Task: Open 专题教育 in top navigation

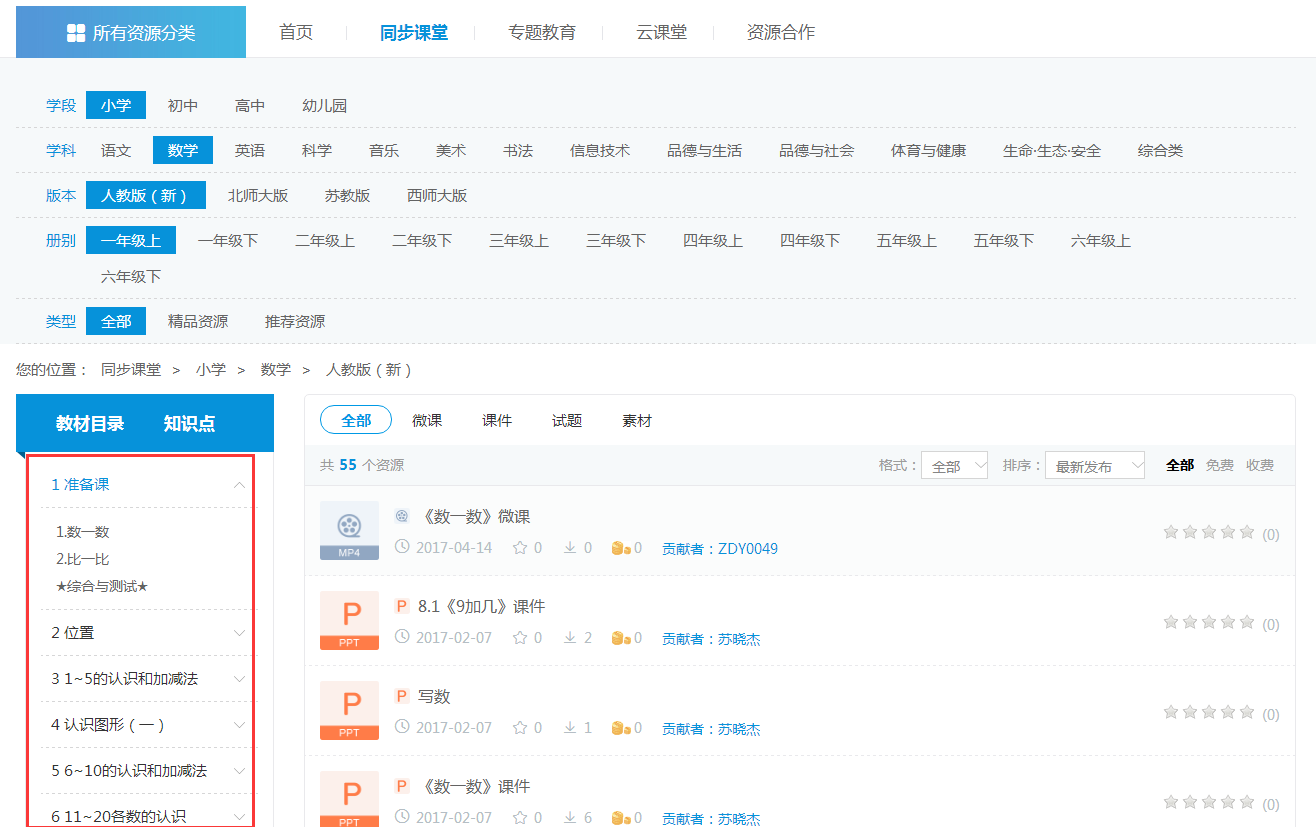Action: [542, 32]
